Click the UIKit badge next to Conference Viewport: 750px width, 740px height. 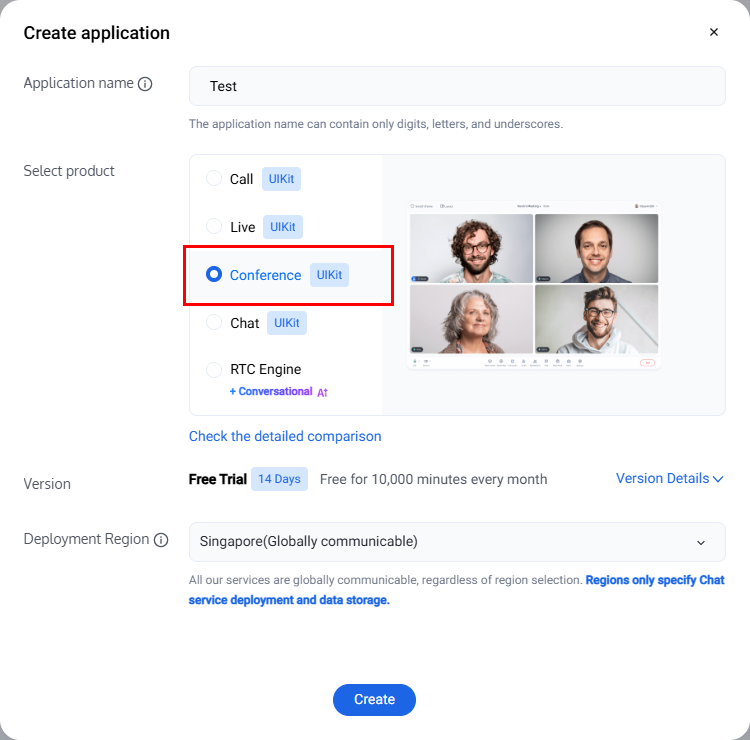click(329, 275)
